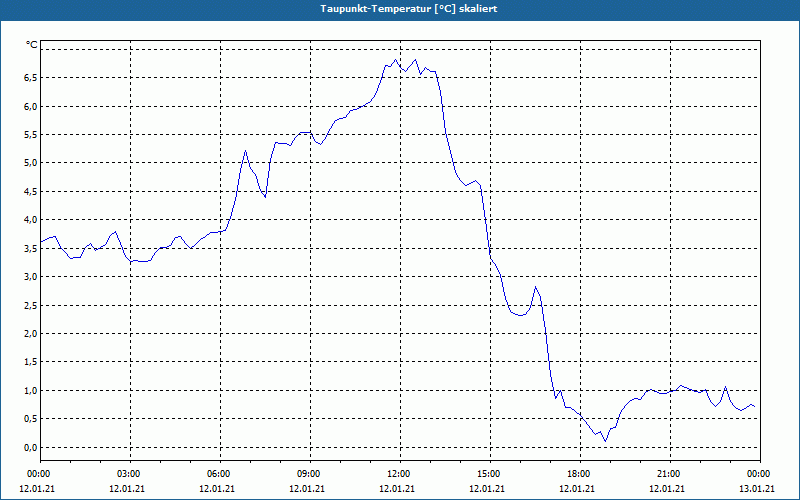Click the 09:00 time label
Image resolution: width=800 pixels, height=500 pixels.
pyautogui.click(x=310, y=474)
